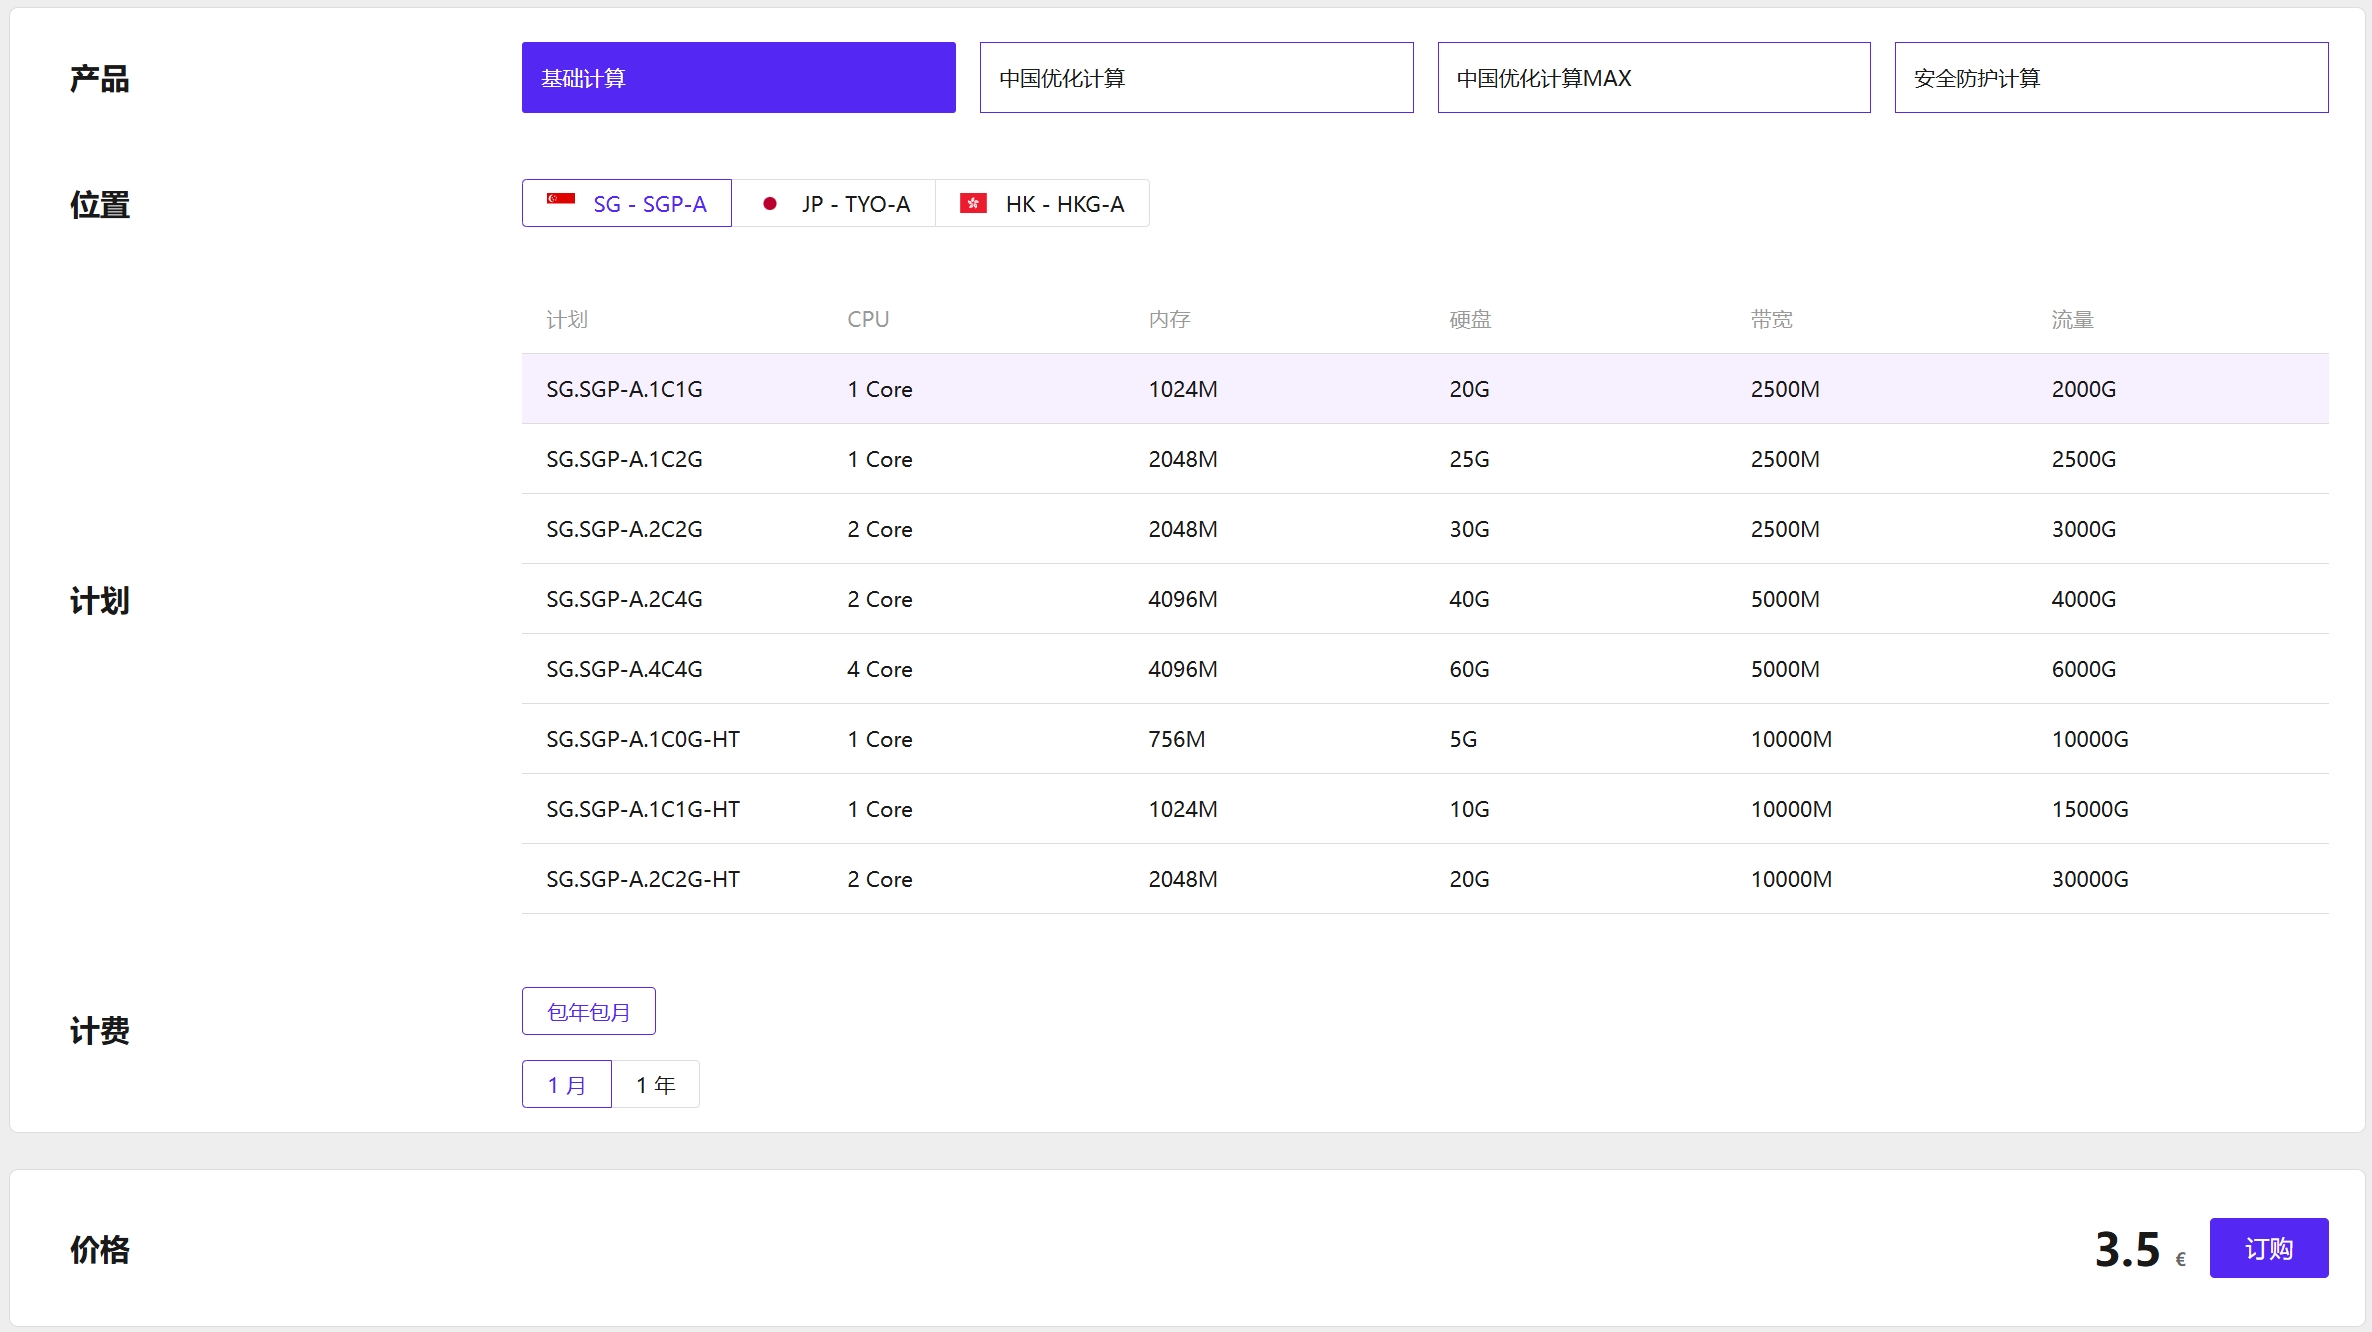Click the Singapore flag icon
2372x1332 pixels.
click(560, 201)
